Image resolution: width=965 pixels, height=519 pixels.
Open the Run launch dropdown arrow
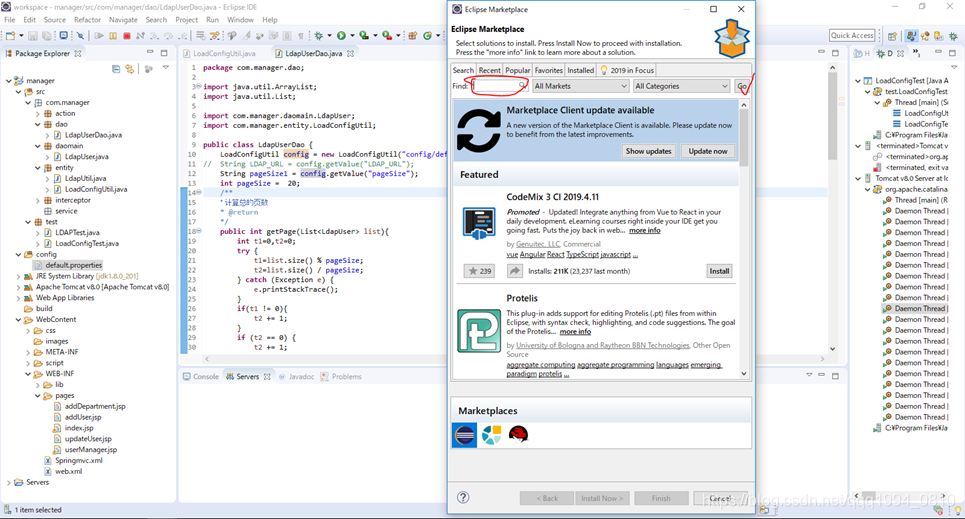352,36
